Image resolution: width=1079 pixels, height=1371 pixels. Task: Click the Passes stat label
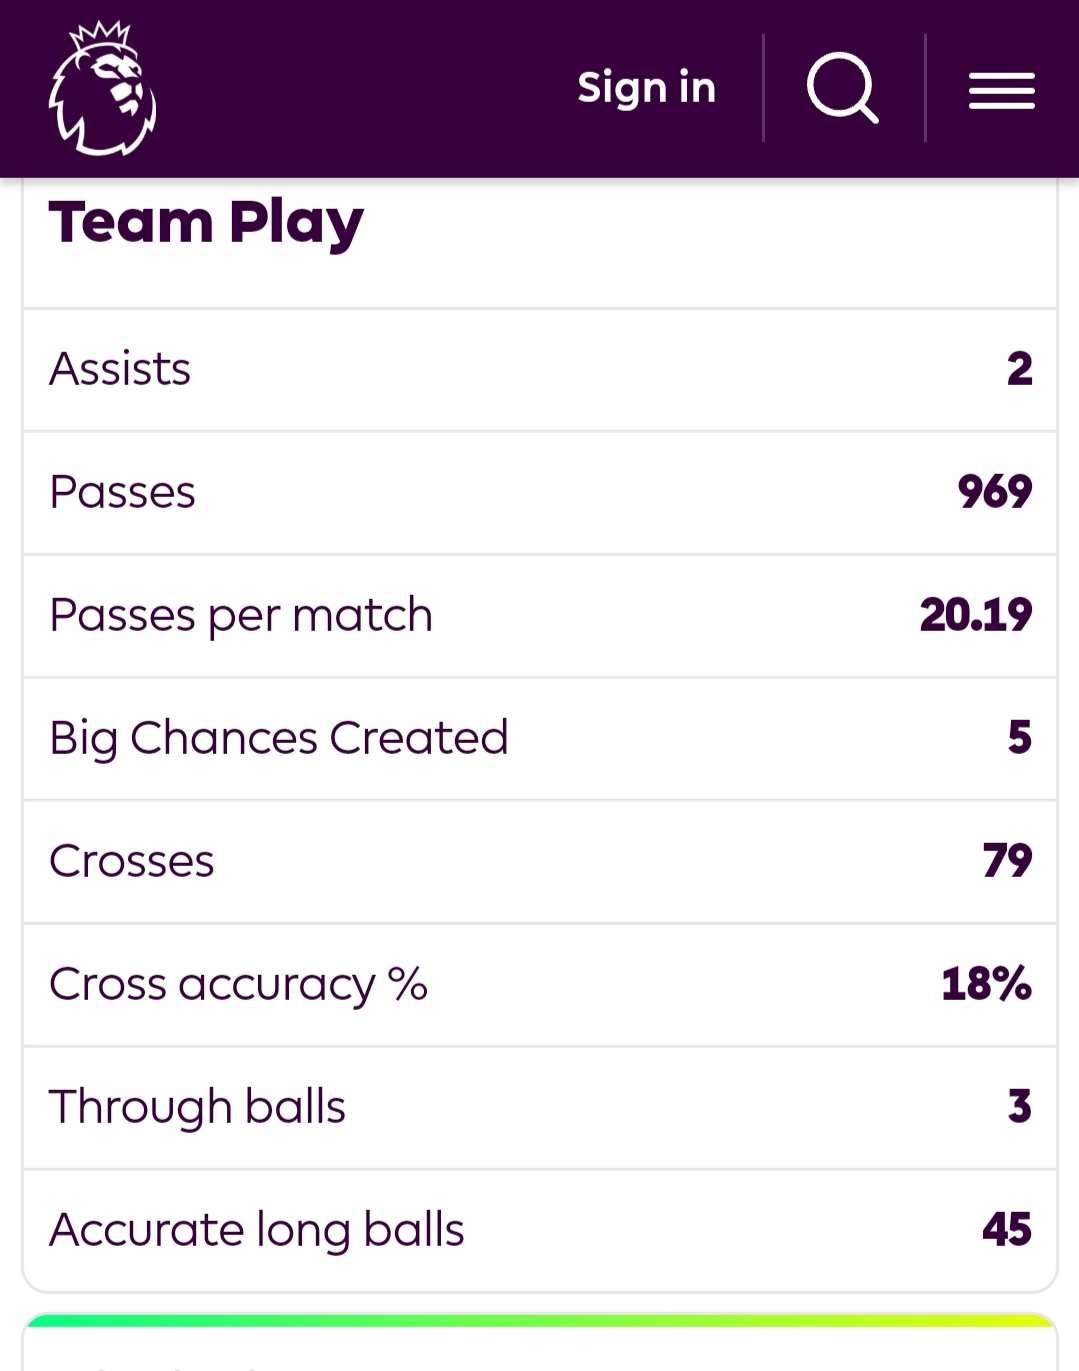[122, 492]
